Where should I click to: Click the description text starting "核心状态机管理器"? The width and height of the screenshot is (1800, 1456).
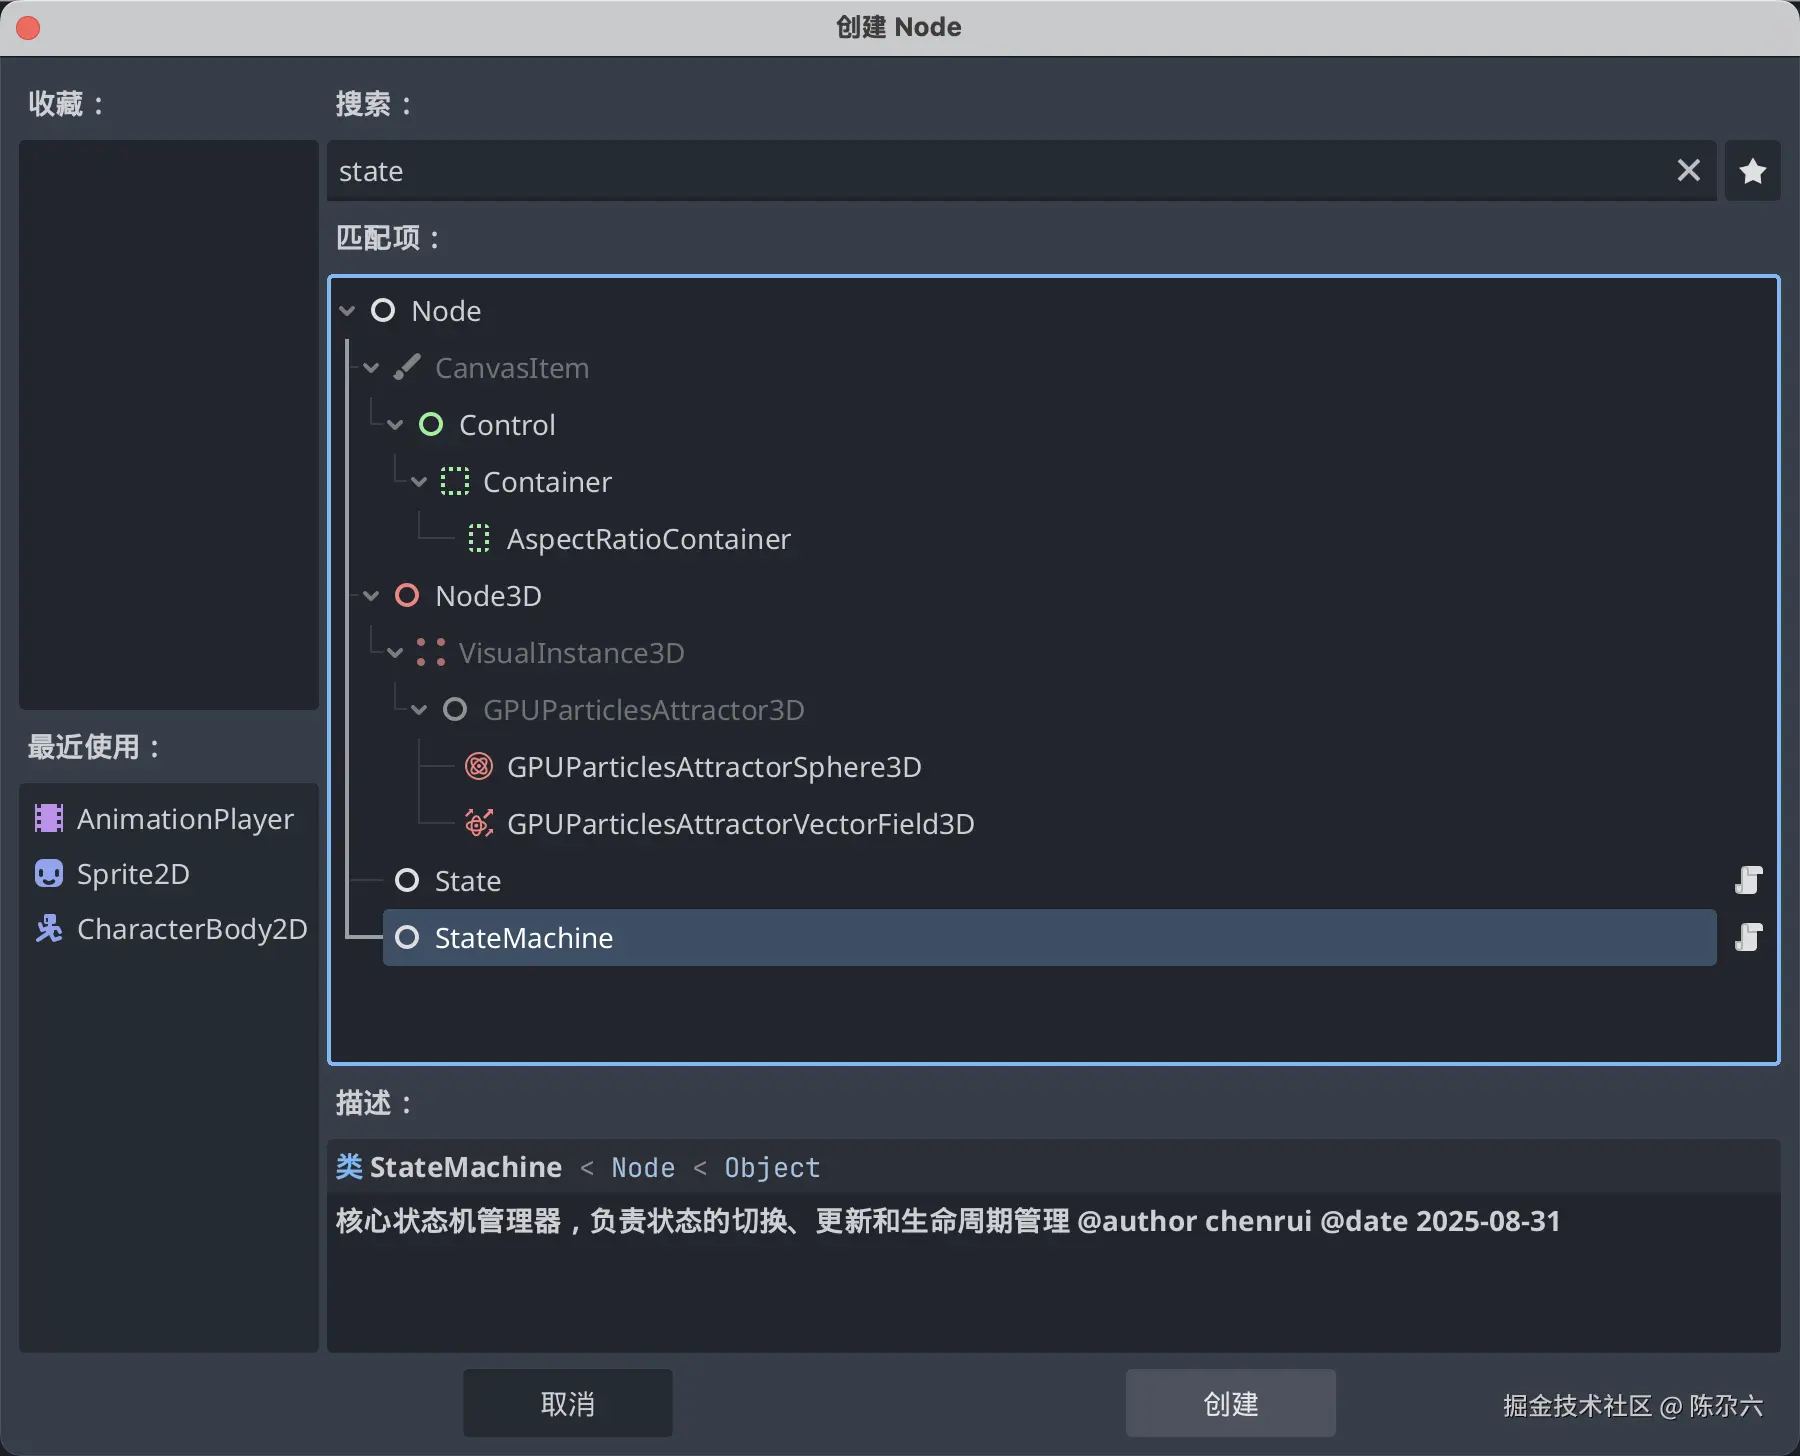[x=948, y=1222]
